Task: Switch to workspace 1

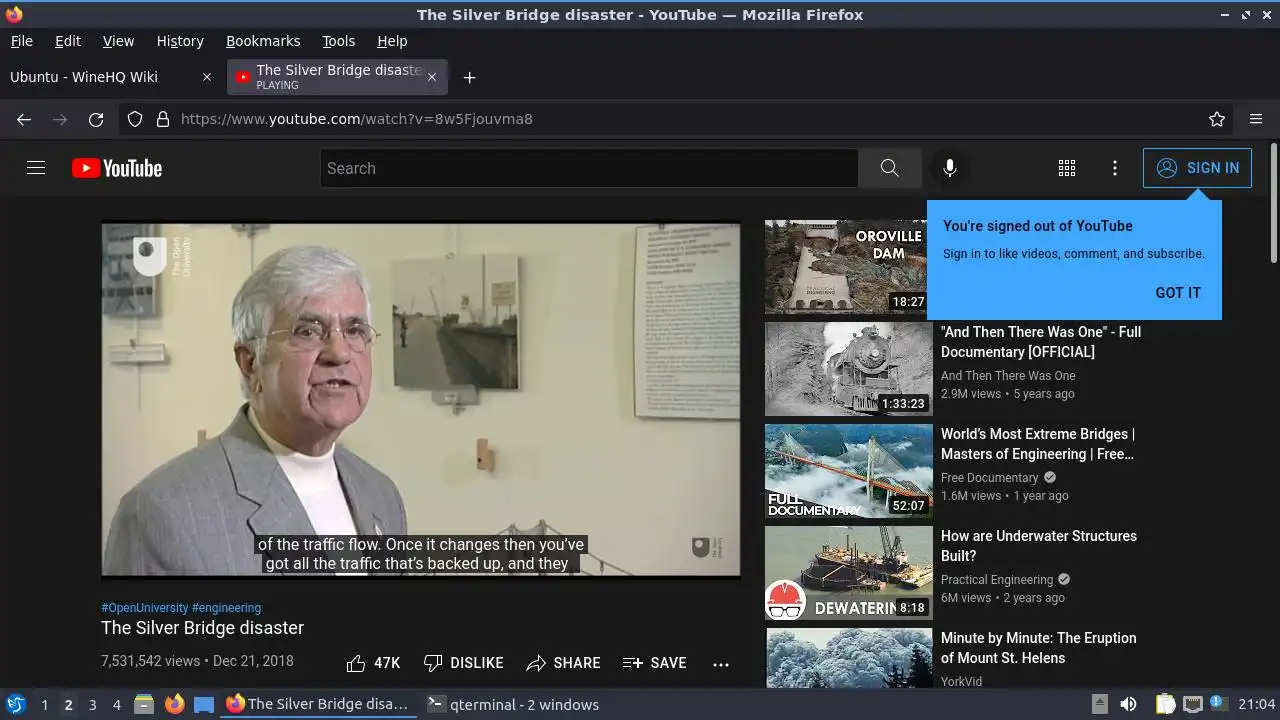Action: pos(44,705)
